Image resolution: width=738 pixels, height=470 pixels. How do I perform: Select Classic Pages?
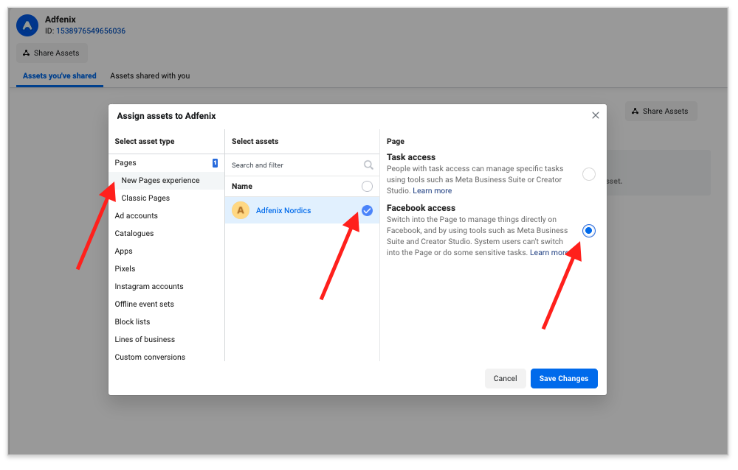tap(166, 198)
